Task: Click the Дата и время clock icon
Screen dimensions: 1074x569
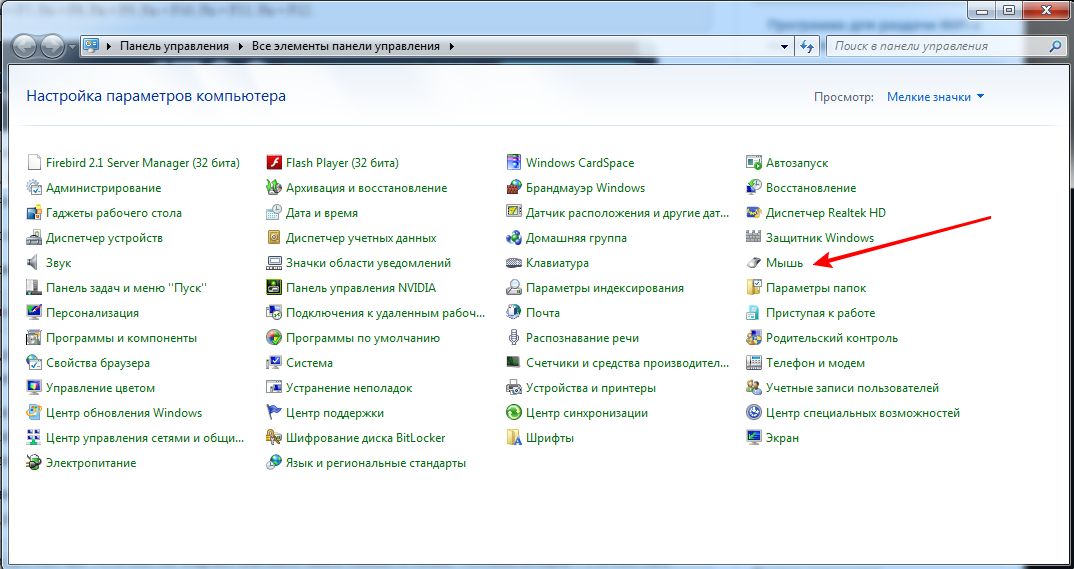Action: pyautogui.click(x=274, y=213)
